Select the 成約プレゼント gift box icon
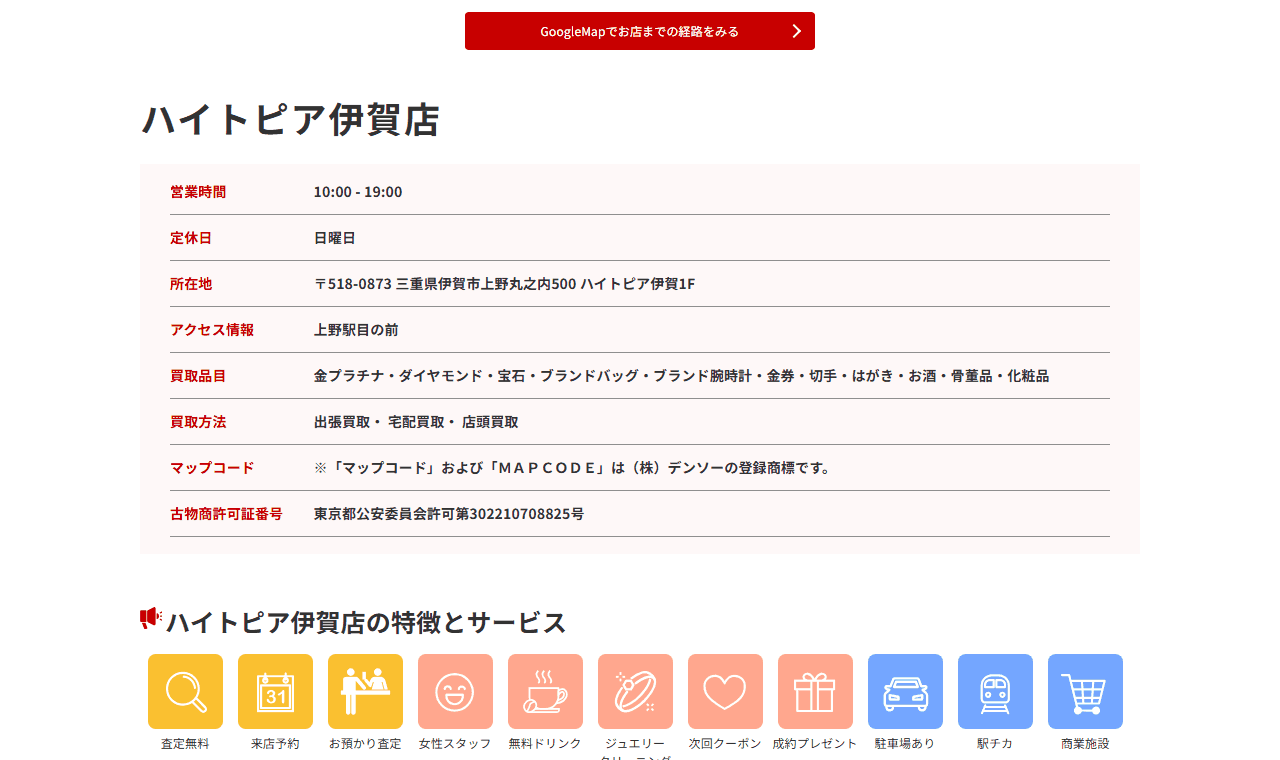 pyautogui.click(x=815, y=691)
